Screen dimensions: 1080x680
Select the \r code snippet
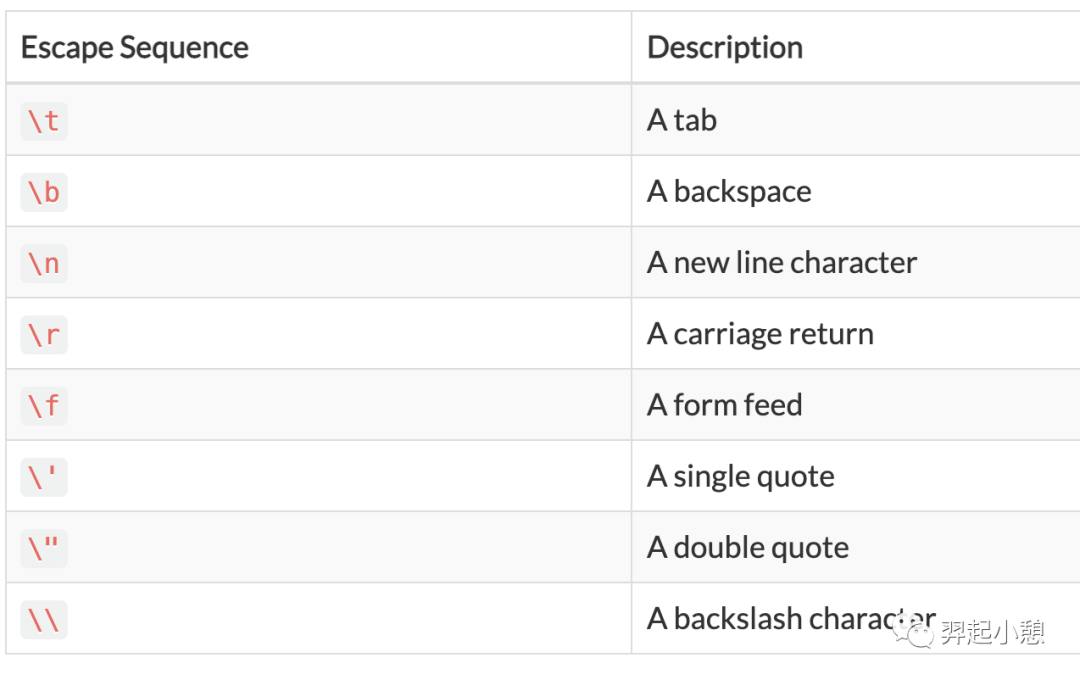[44, 334]
